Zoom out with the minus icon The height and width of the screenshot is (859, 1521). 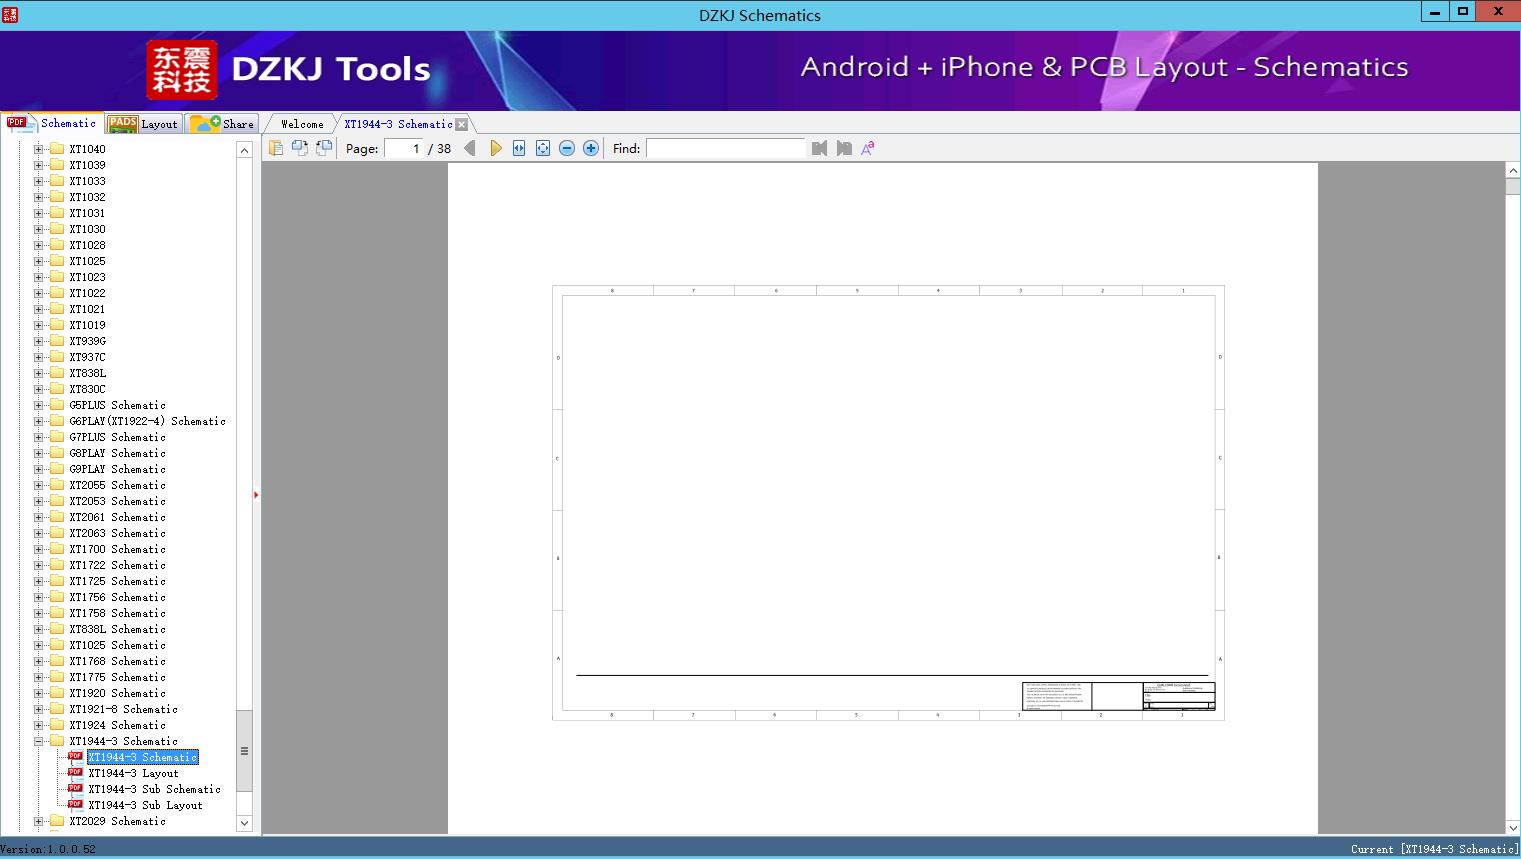[x=567, y=148]
